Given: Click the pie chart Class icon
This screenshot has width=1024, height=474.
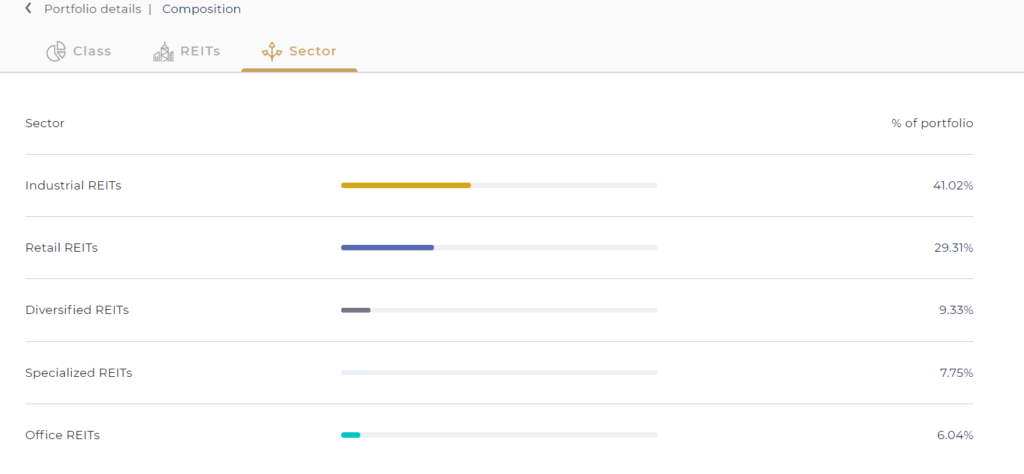Looking at the screenshot, I should point(56,52).
